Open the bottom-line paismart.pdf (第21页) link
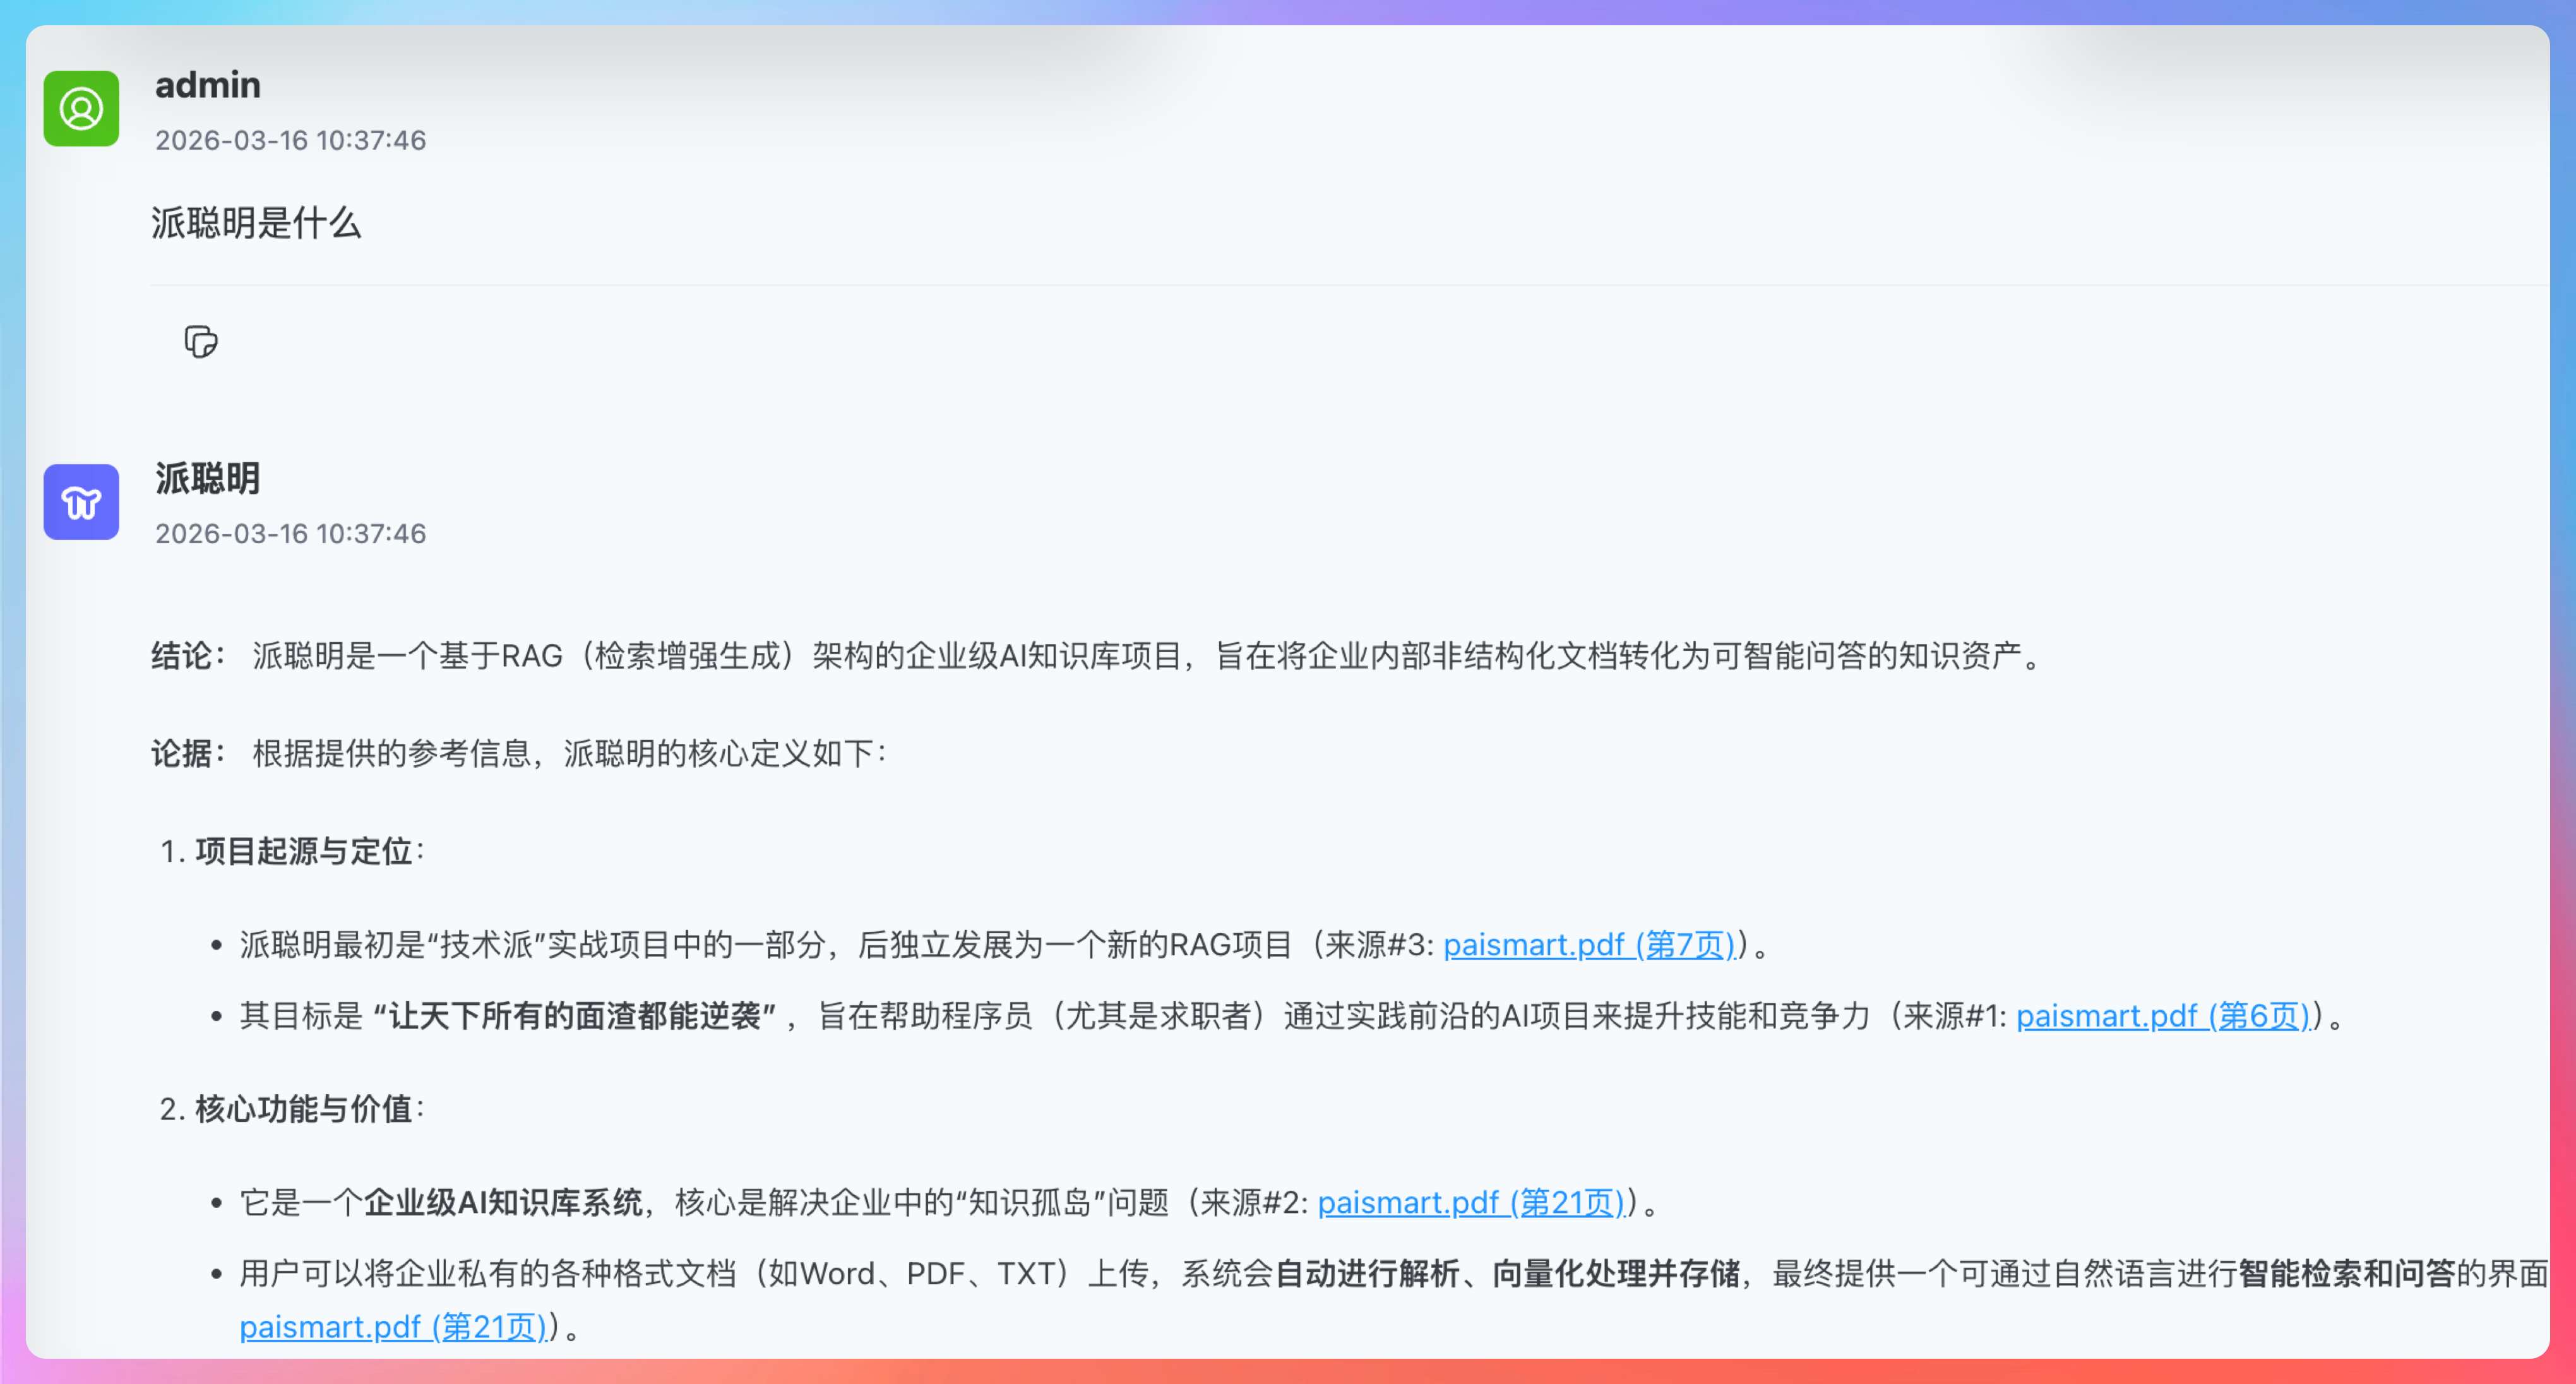This screenshot has height=1384, width=2576. (x=393, y=1327)
